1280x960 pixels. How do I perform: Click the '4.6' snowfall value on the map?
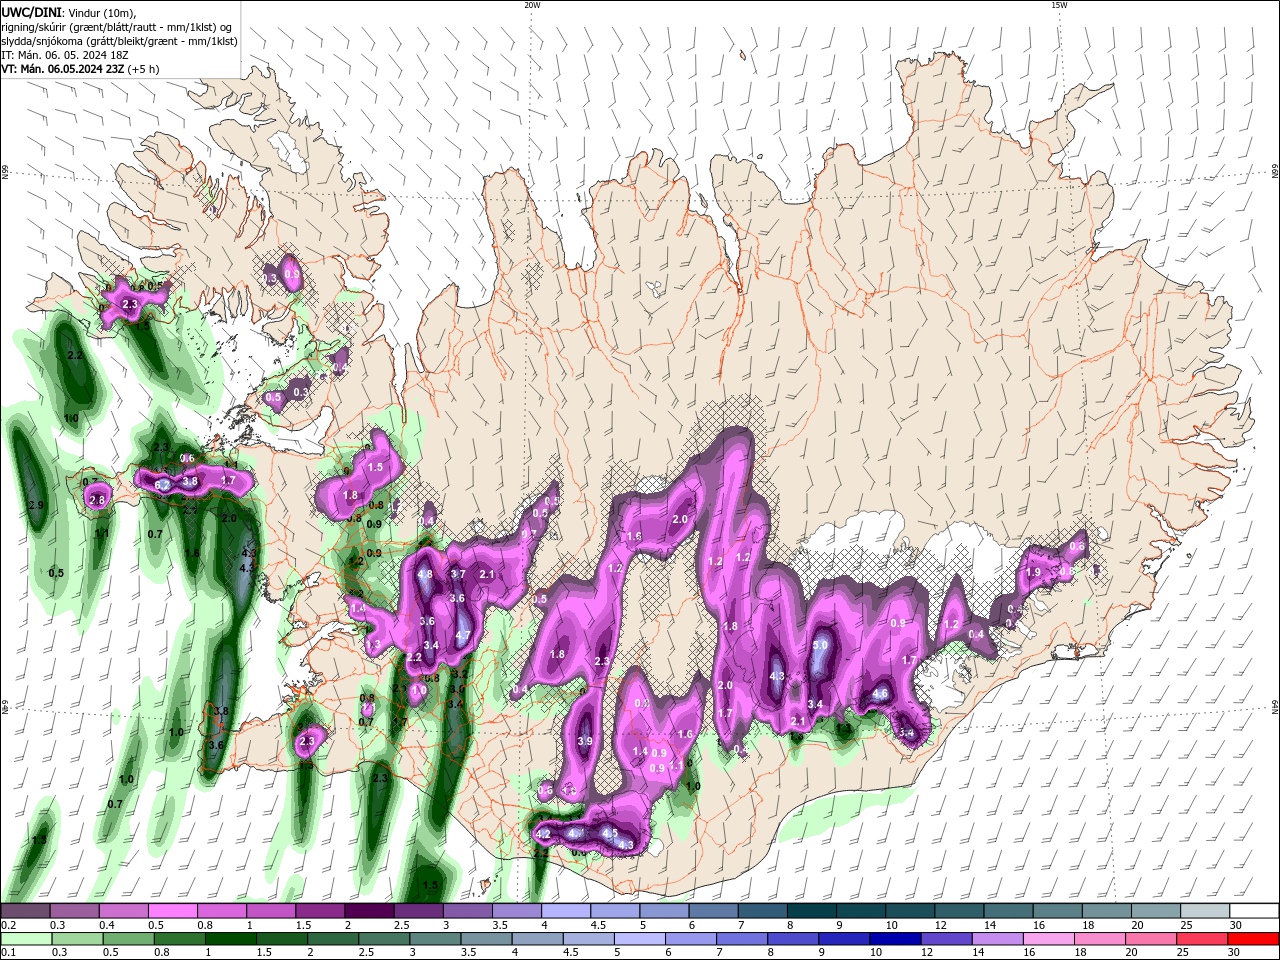(881, 694)
